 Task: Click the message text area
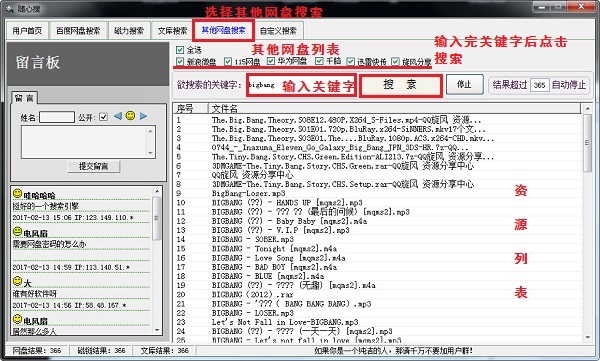click(x=84, y=142)
